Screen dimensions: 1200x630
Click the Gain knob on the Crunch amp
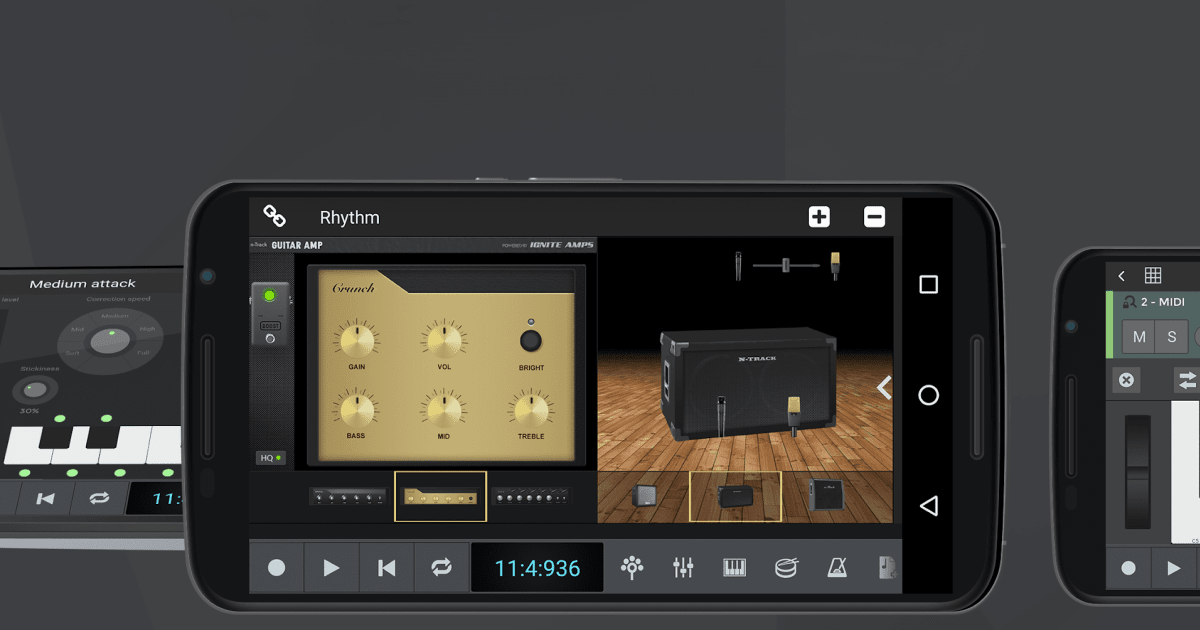[357, 340]
